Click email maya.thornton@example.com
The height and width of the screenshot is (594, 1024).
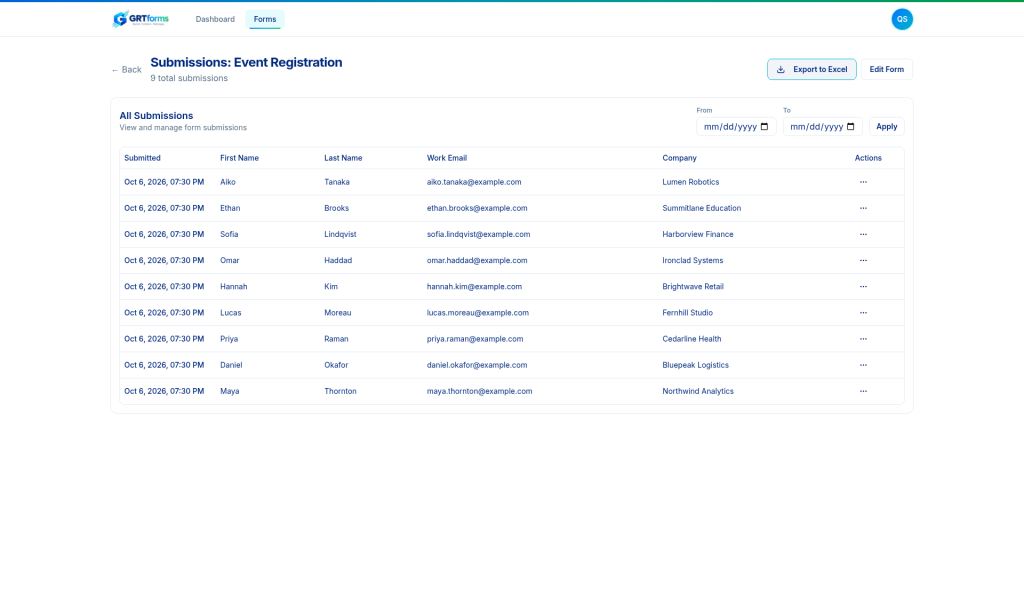(x=479, y=391)
